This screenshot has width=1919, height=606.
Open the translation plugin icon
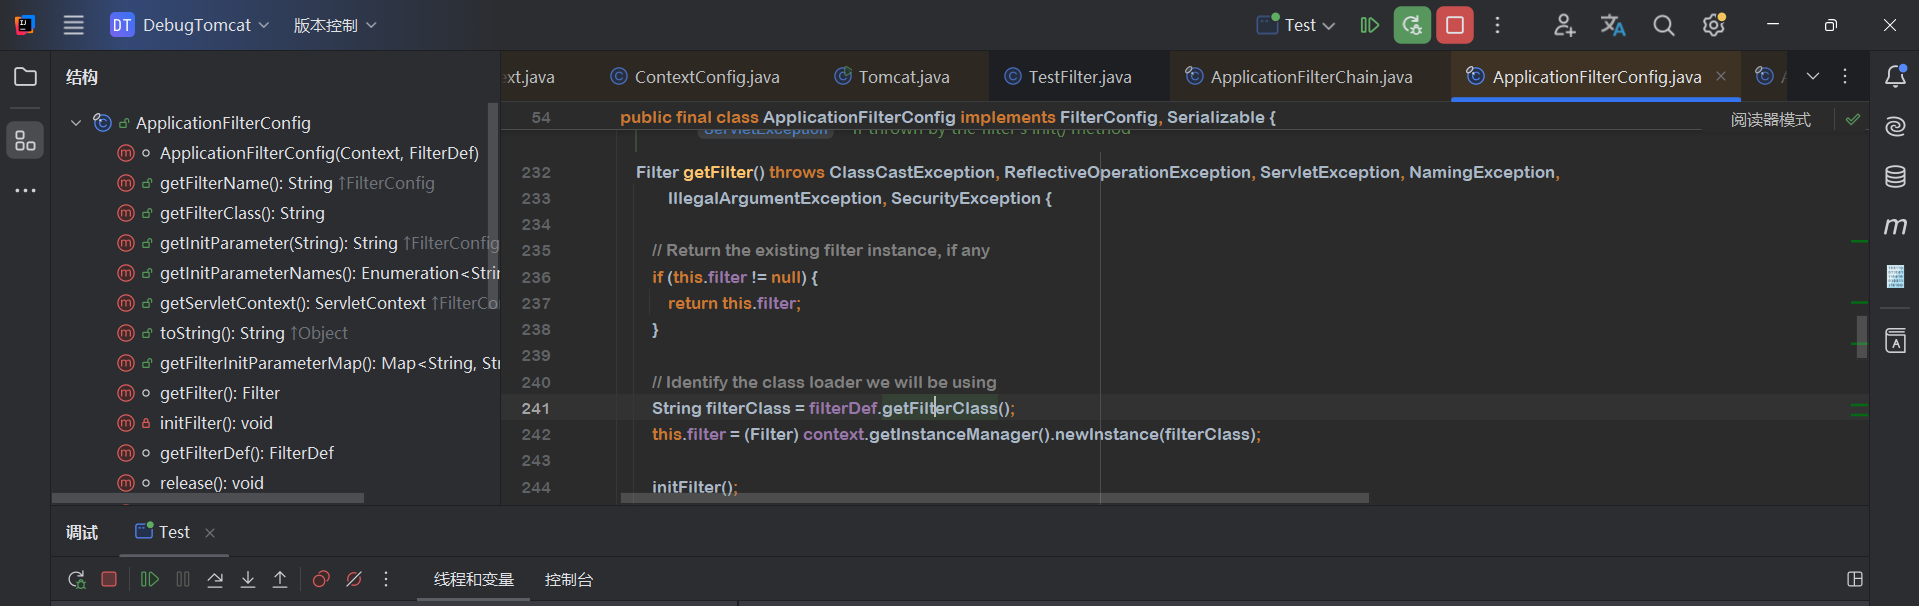click(x=1612, y=26)
